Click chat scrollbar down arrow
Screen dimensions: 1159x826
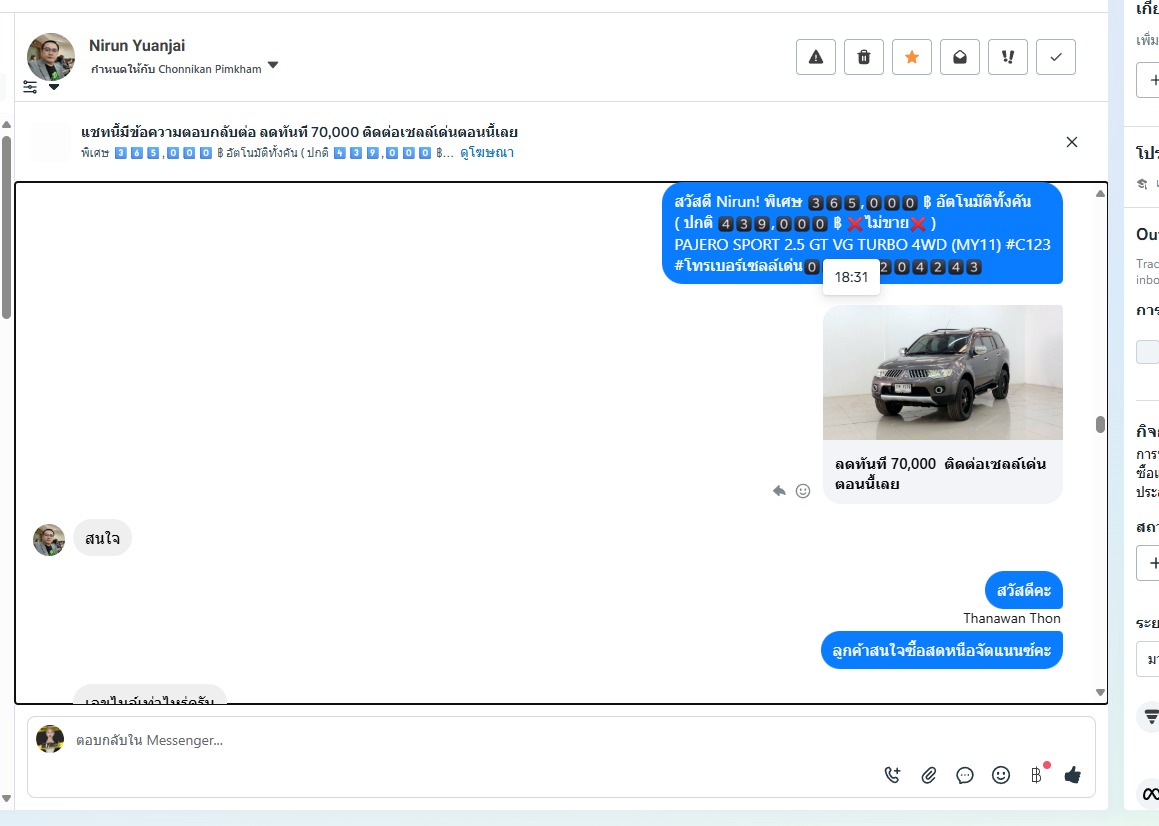pos(1100,693)
